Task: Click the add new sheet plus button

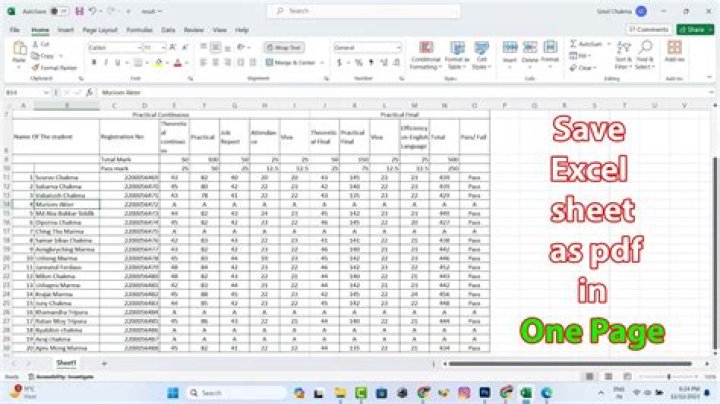Action: [x=104, y=363]
